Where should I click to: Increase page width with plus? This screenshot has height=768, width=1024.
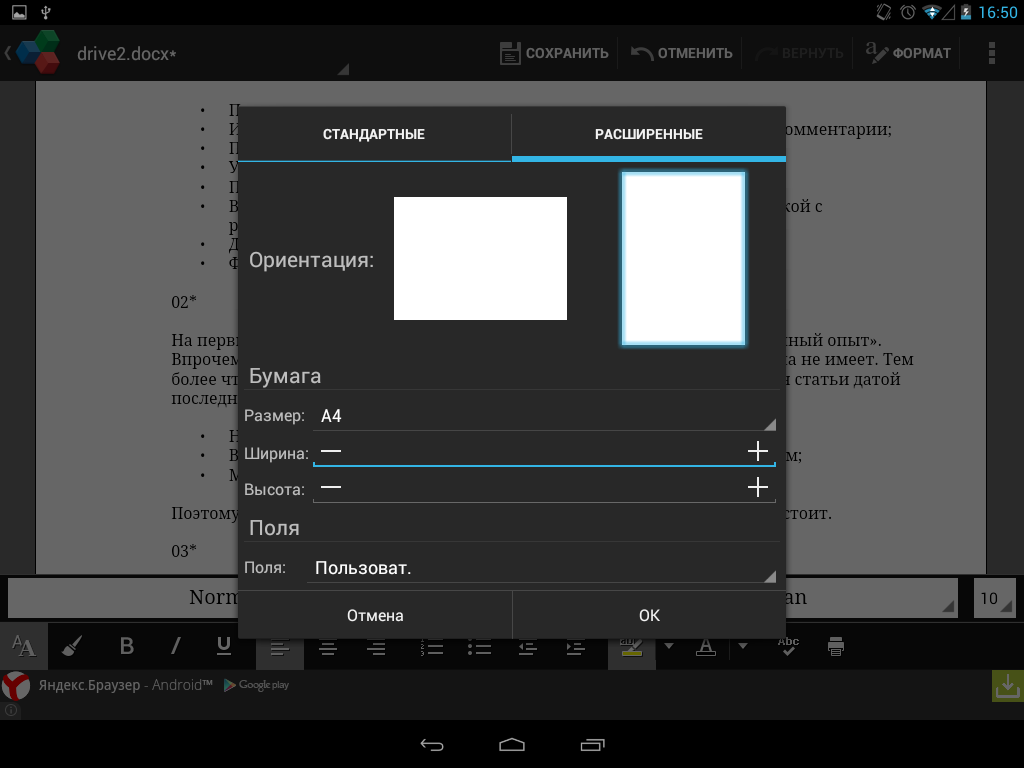(758, 452)
